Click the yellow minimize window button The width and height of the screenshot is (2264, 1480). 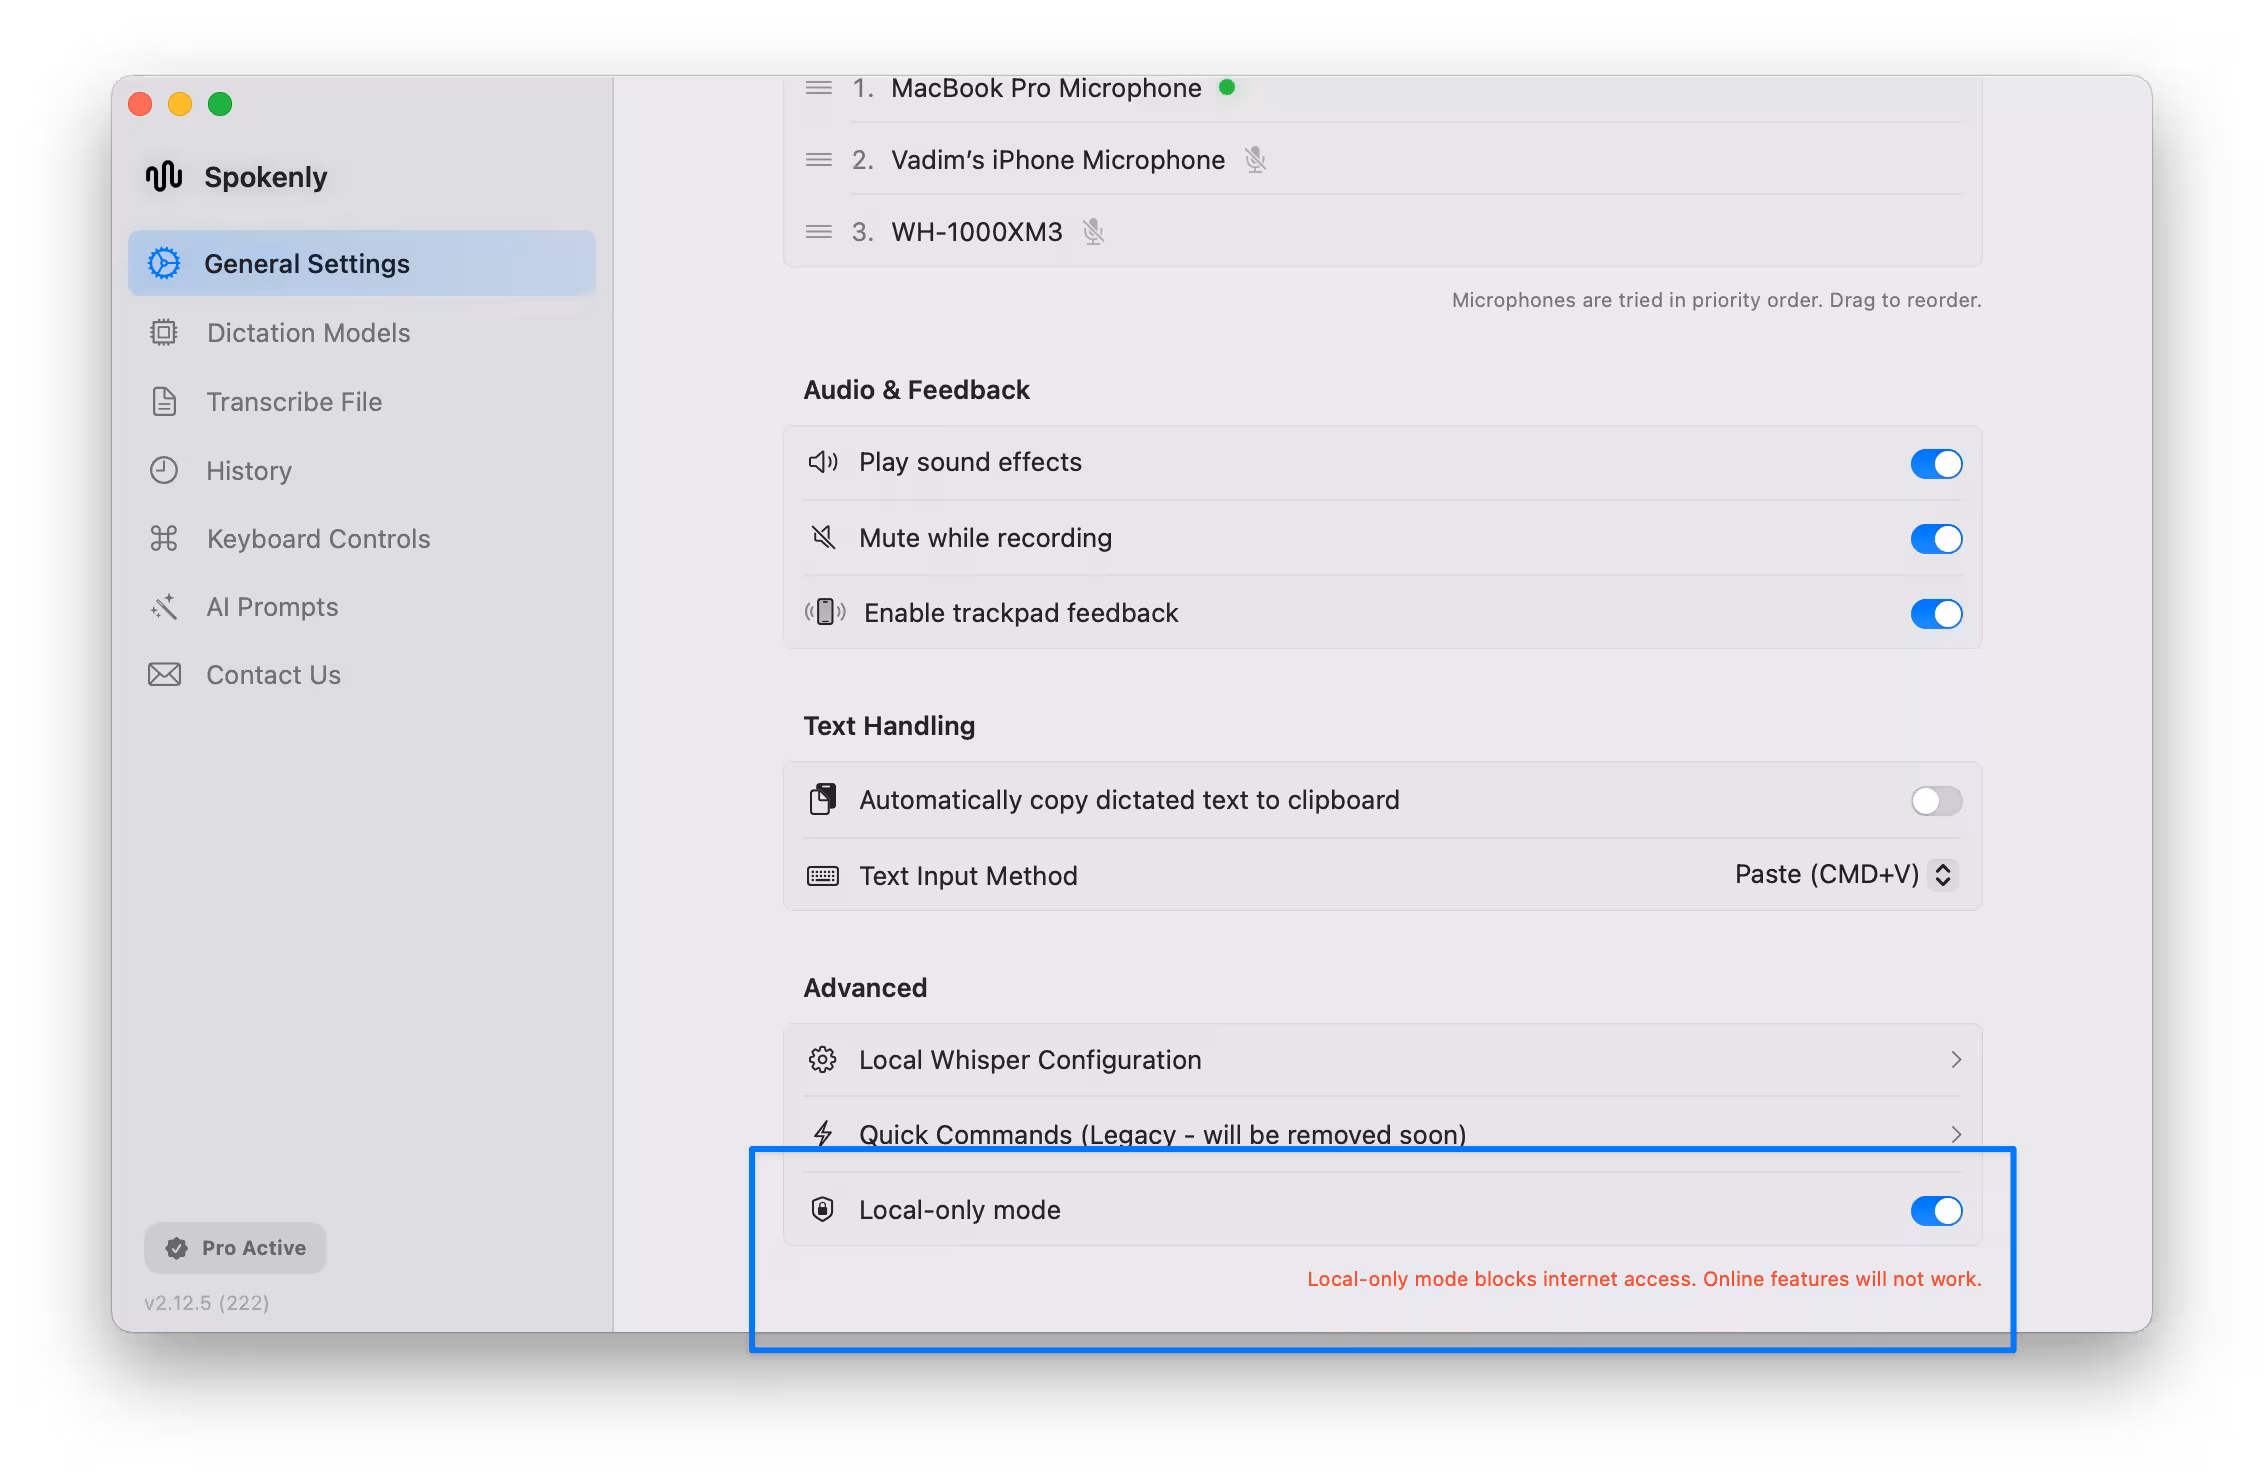[x=180, y=104]
